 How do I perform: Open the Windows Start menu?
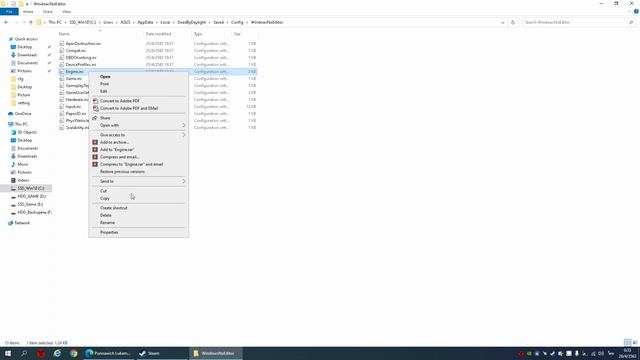pos(8,353)
